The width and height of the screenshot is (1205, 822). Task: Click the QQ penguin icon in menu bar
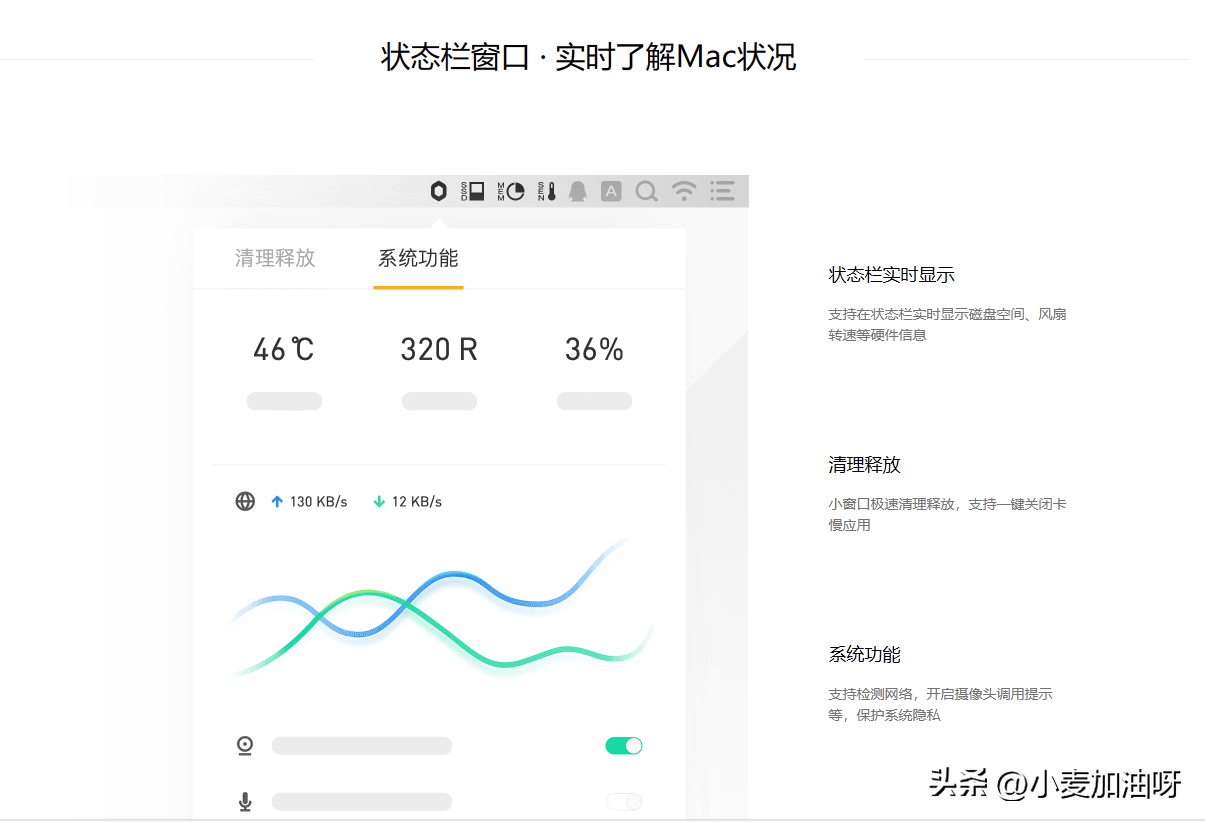(x=577, y=191)
